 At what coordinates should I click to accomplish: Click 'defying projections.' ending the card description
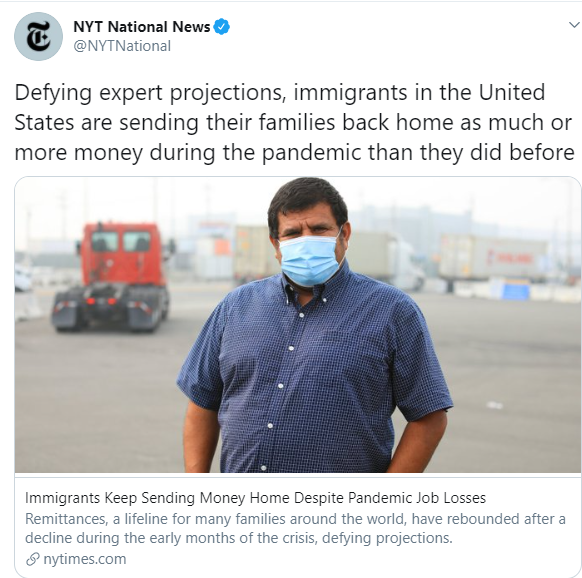click(x=388, y=538)
